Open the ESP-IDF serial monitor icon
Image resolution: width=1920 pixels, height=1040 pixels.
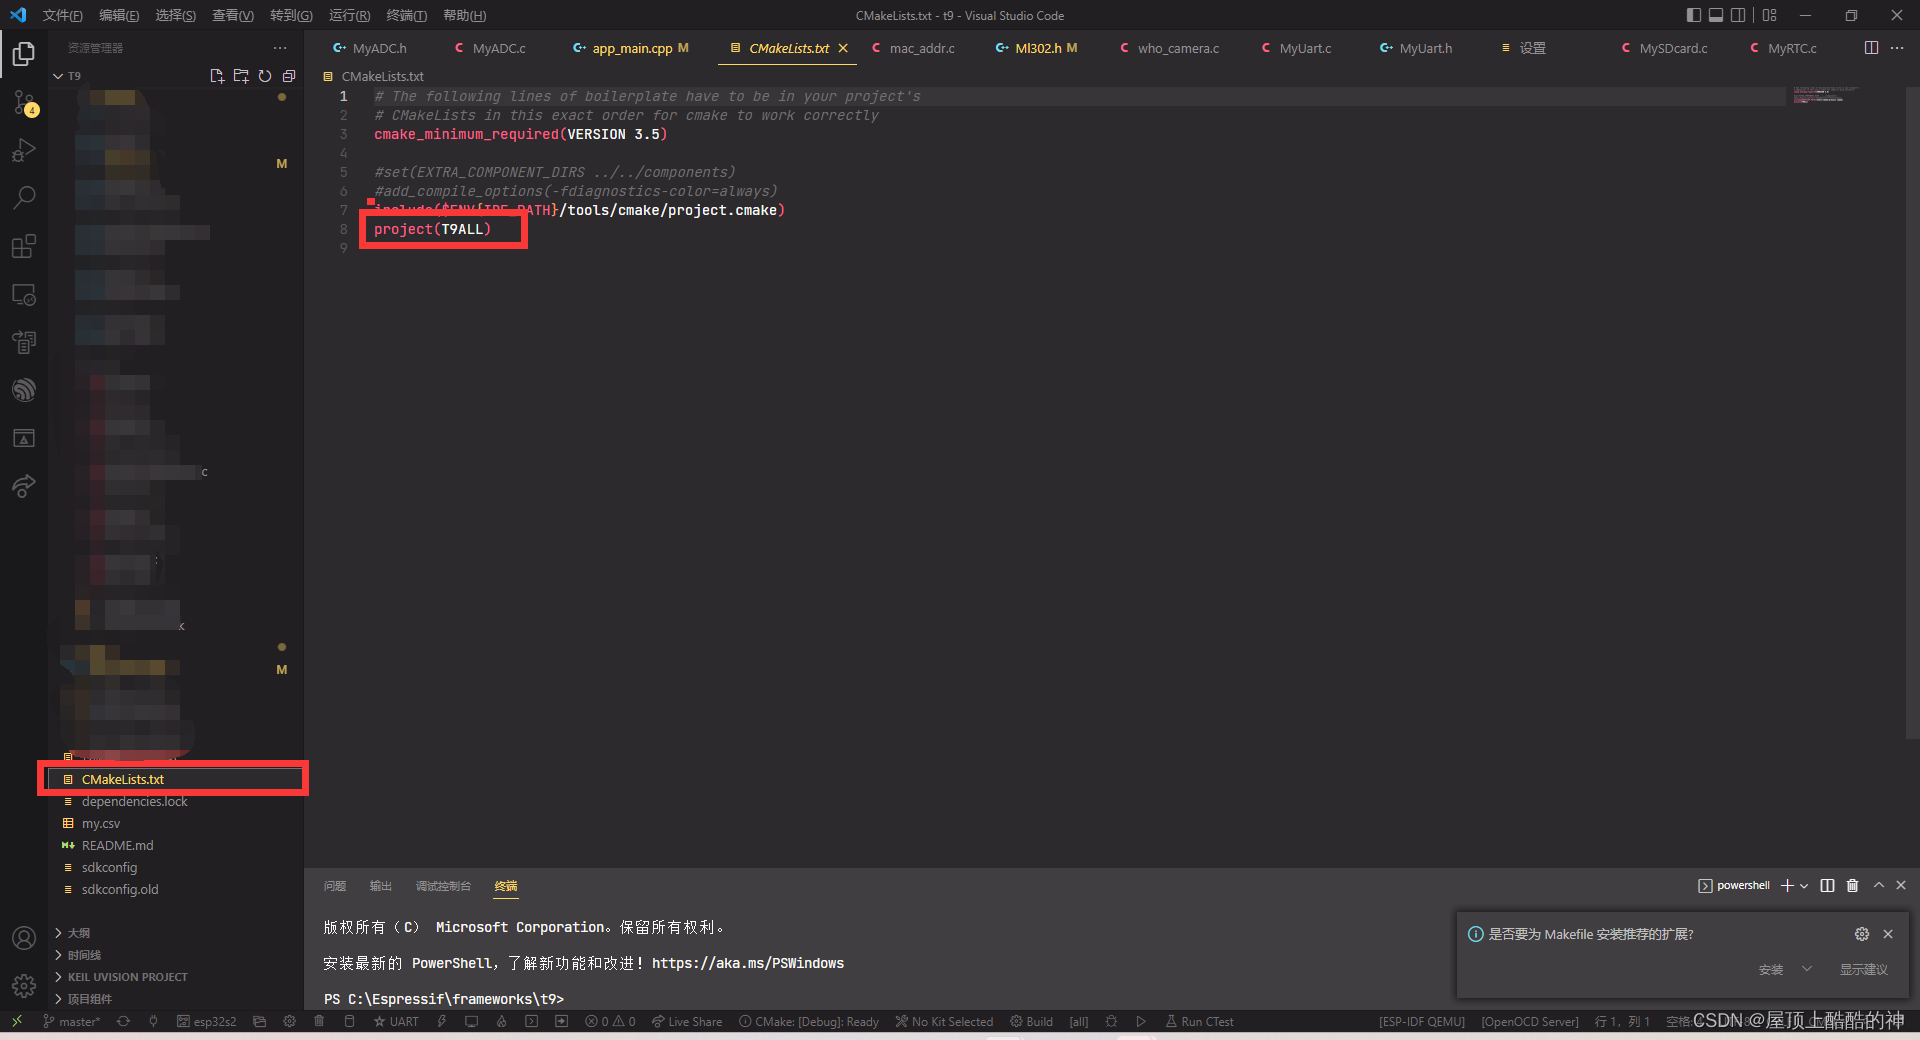471,1021
